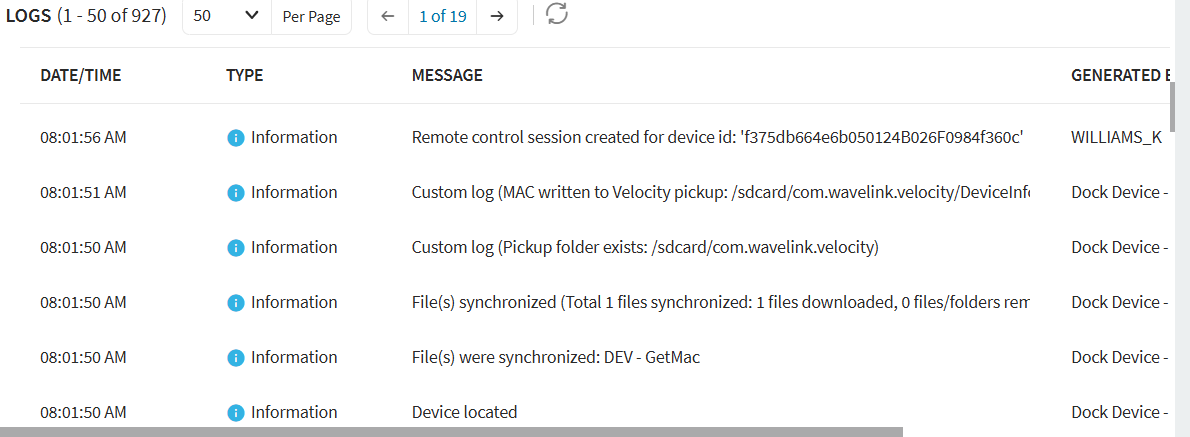Image resolution: width=1190 pixels, height=437 pixels.
Task: Go to previous page arrow
Action: pyautogui.click(x=388, y=16)
